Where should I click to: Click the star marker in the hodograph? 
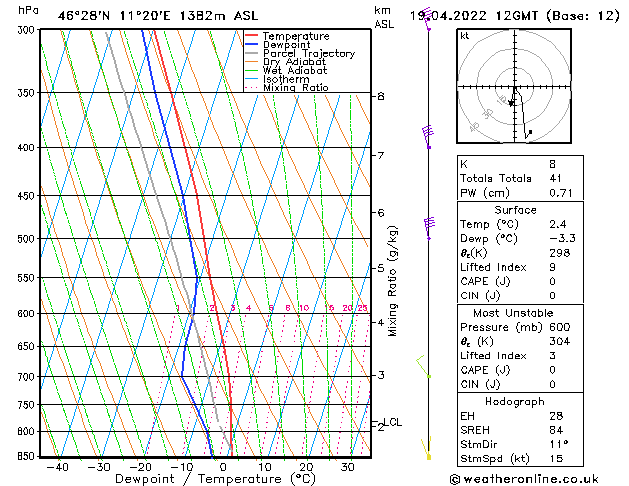click(x=511, y=103)
